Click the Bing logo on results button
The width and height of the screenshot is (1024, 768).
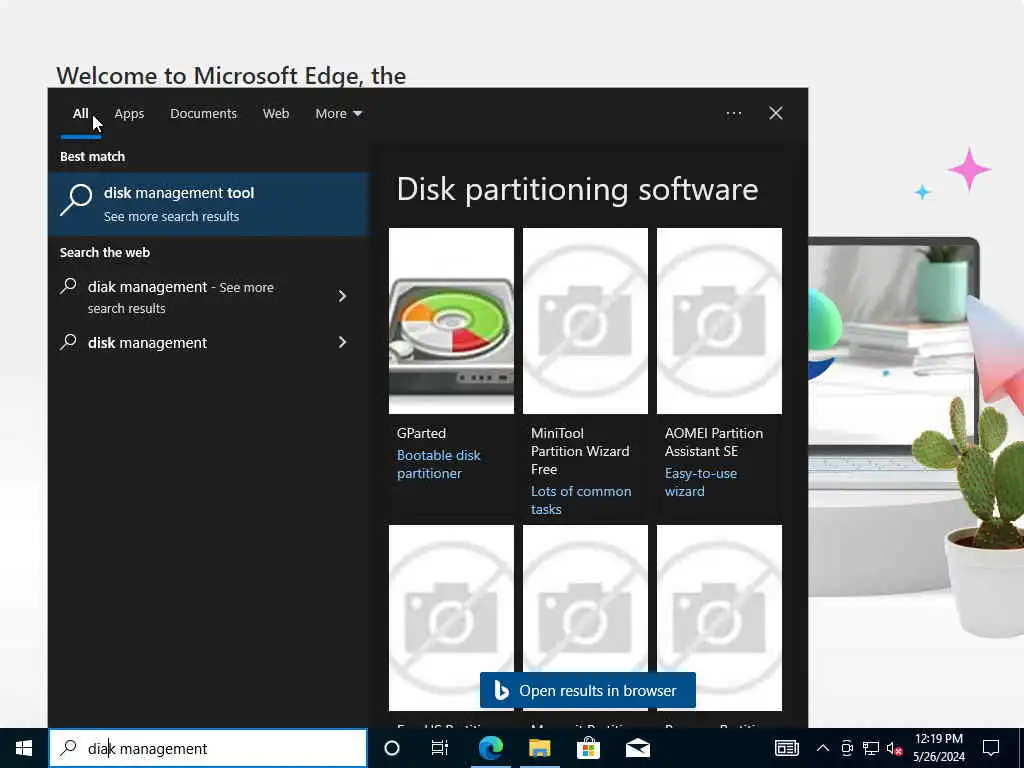point(501,690)
